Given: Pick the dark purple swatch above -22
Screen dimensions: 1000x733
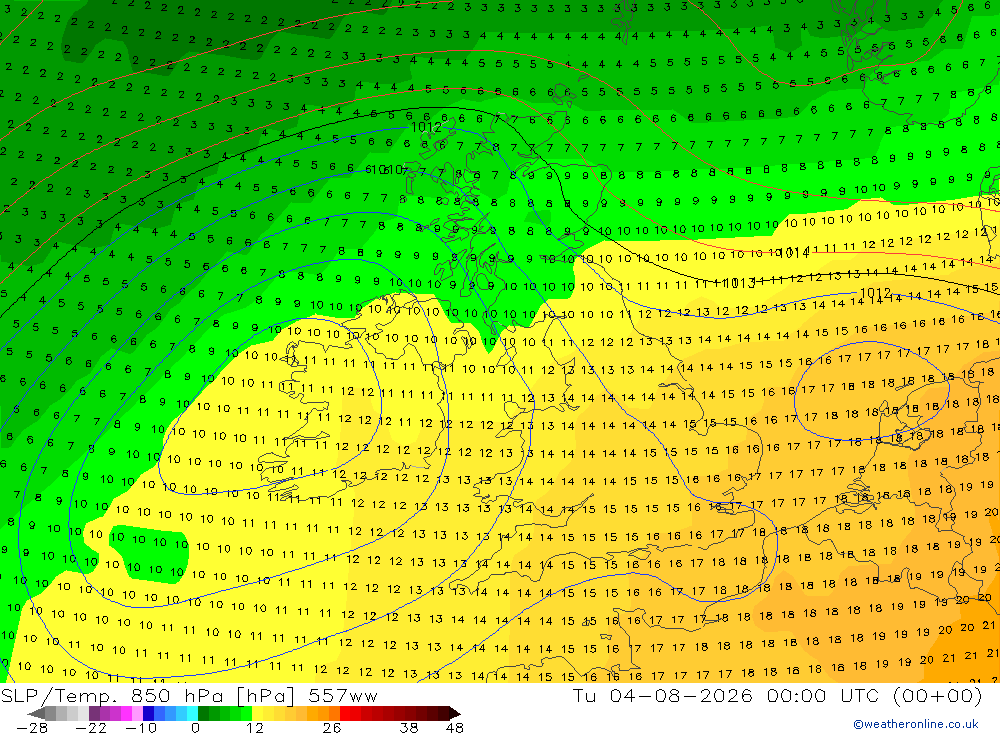Looking at the screenshot, I should coord(94,714).
